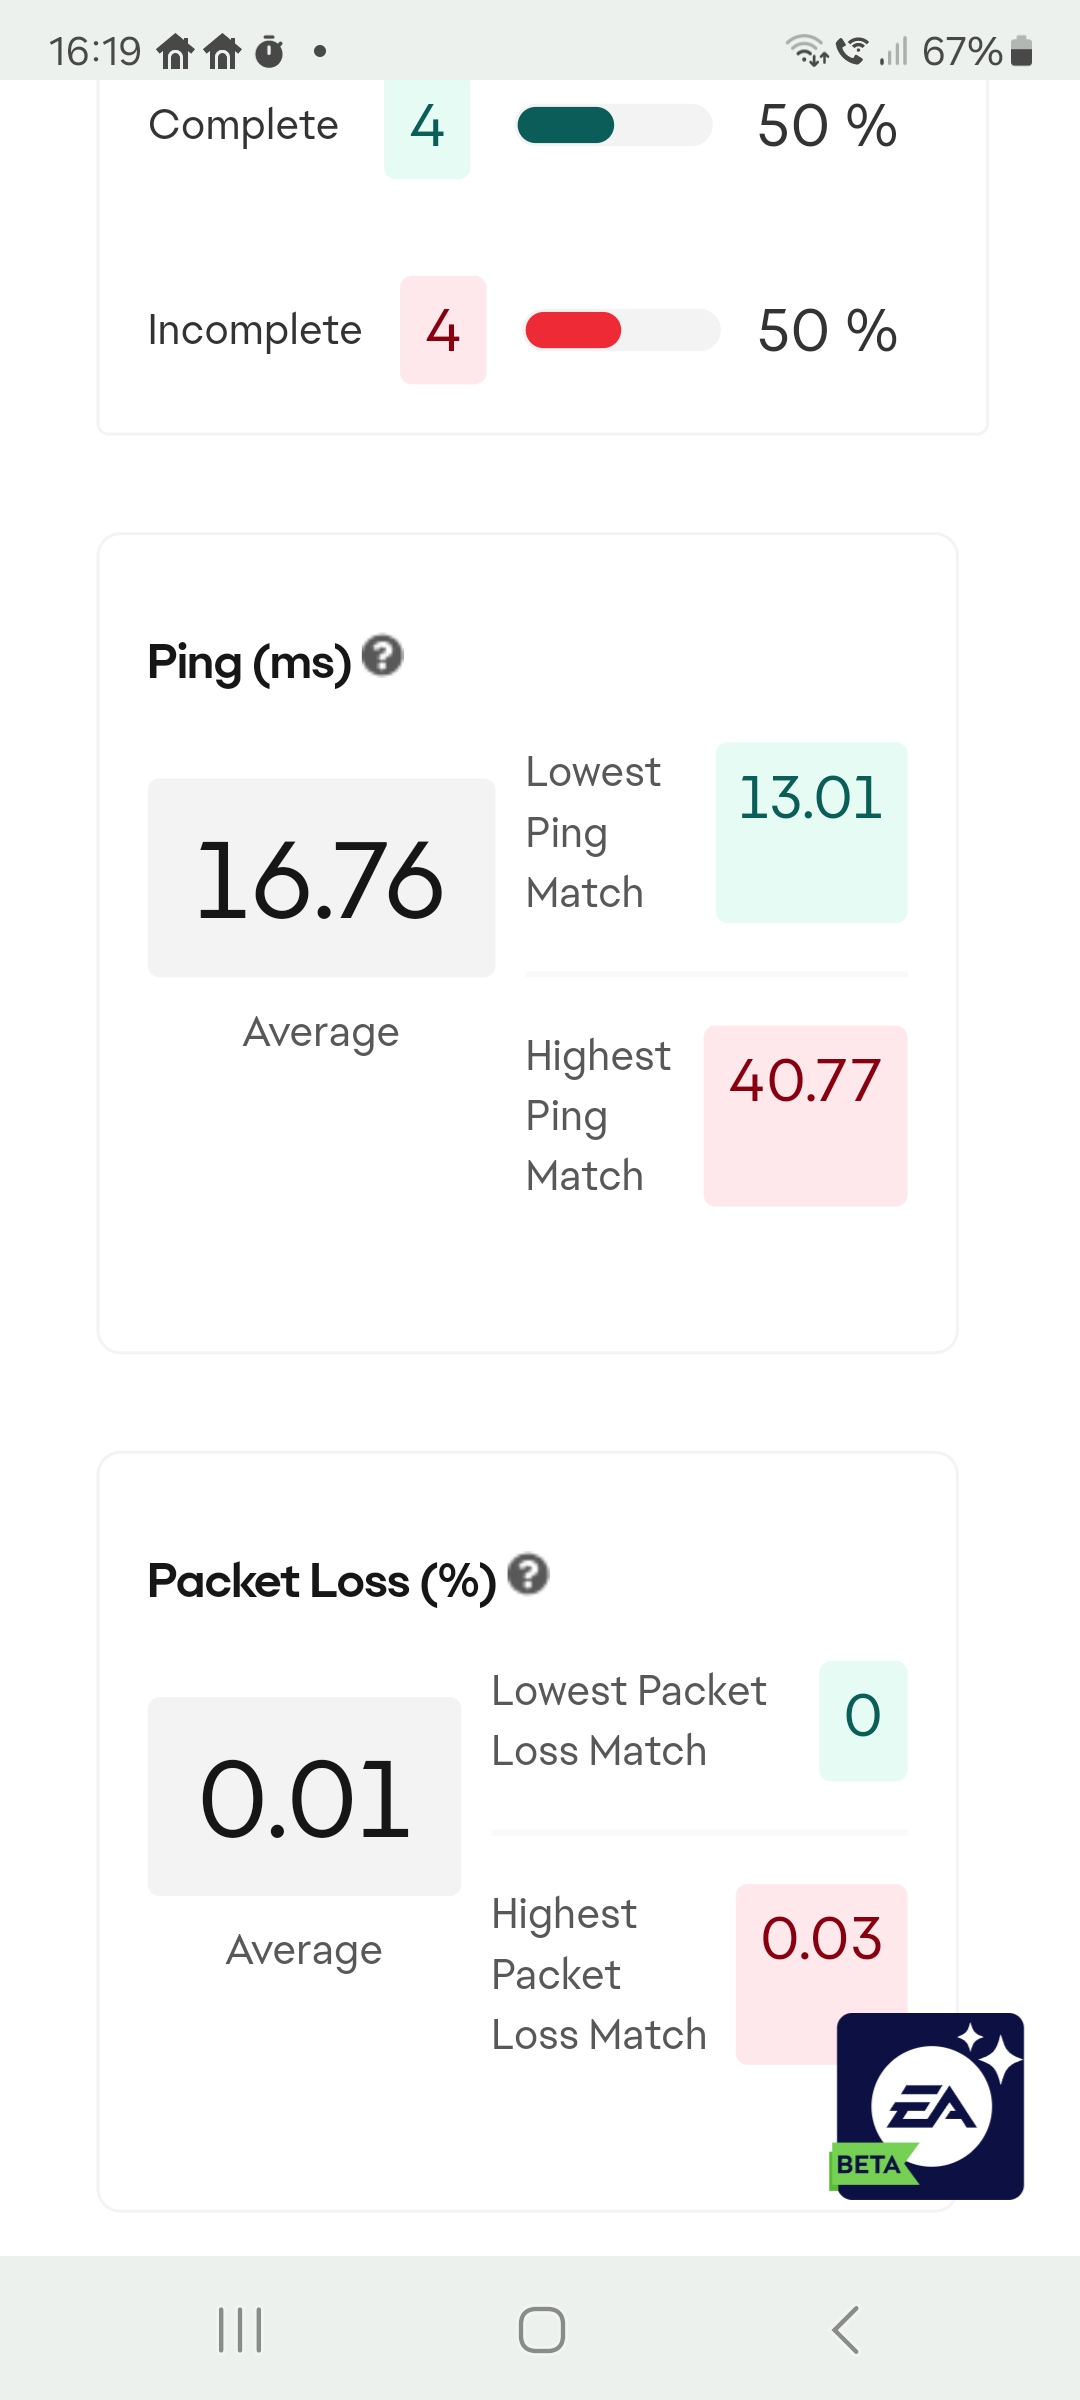Screen dimensions: 1080x2400
Task: Tap the Android back navigation arrow
Action: click(x=845, y=2330)
